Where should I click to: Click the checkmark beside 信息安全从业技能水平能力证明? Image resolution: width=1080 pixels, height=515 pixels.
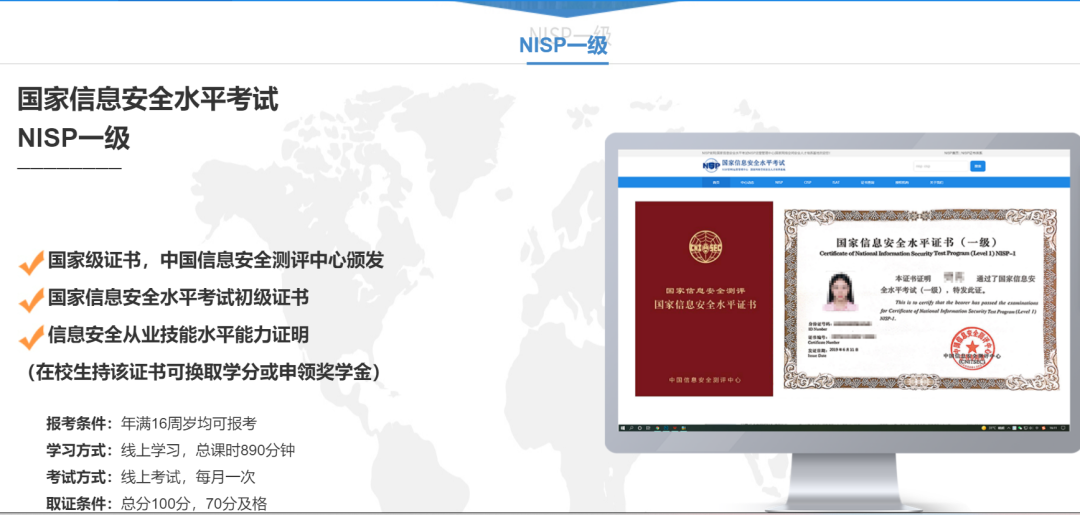click(x=32, y=337)
